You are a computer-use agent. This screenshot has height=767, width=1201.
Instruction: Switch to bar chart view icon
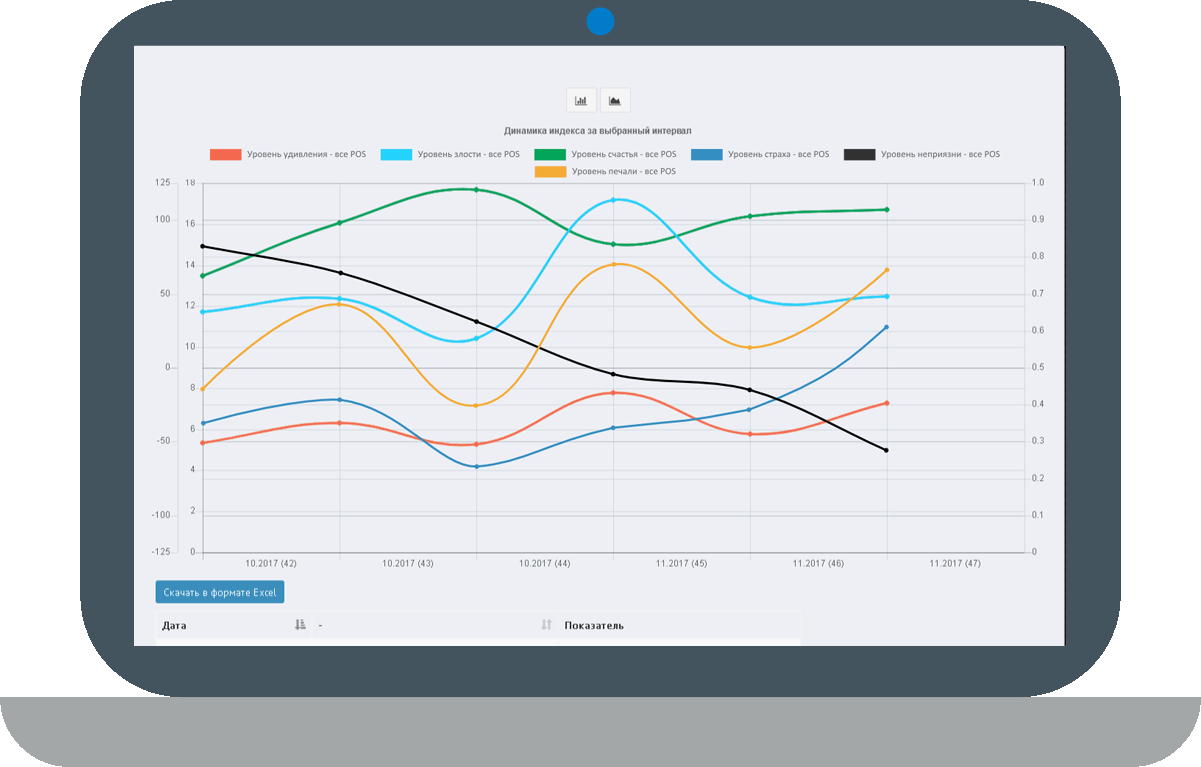tap(581, 100)
